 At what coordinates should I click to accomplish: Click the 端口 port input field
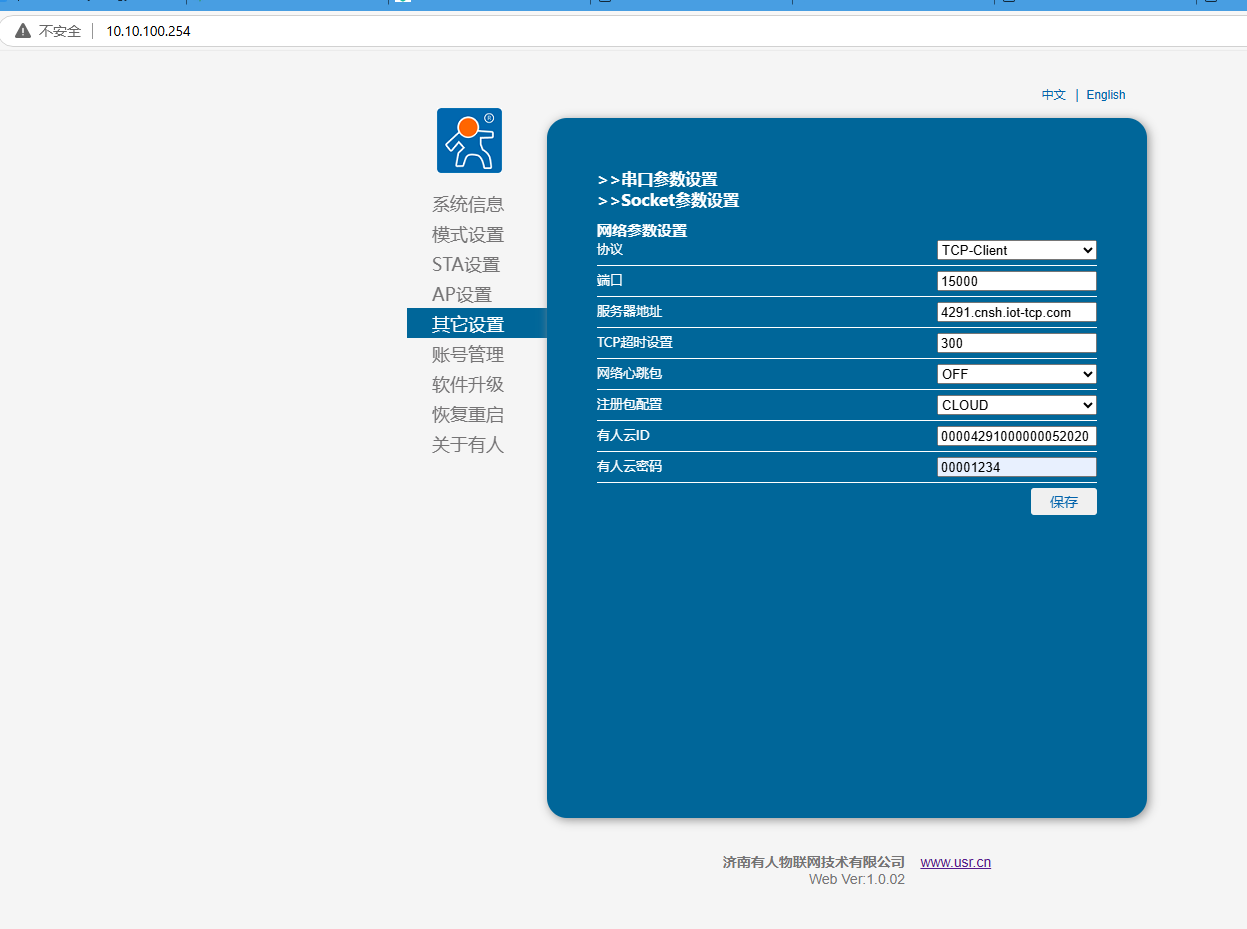click(x=1017, y=281)
